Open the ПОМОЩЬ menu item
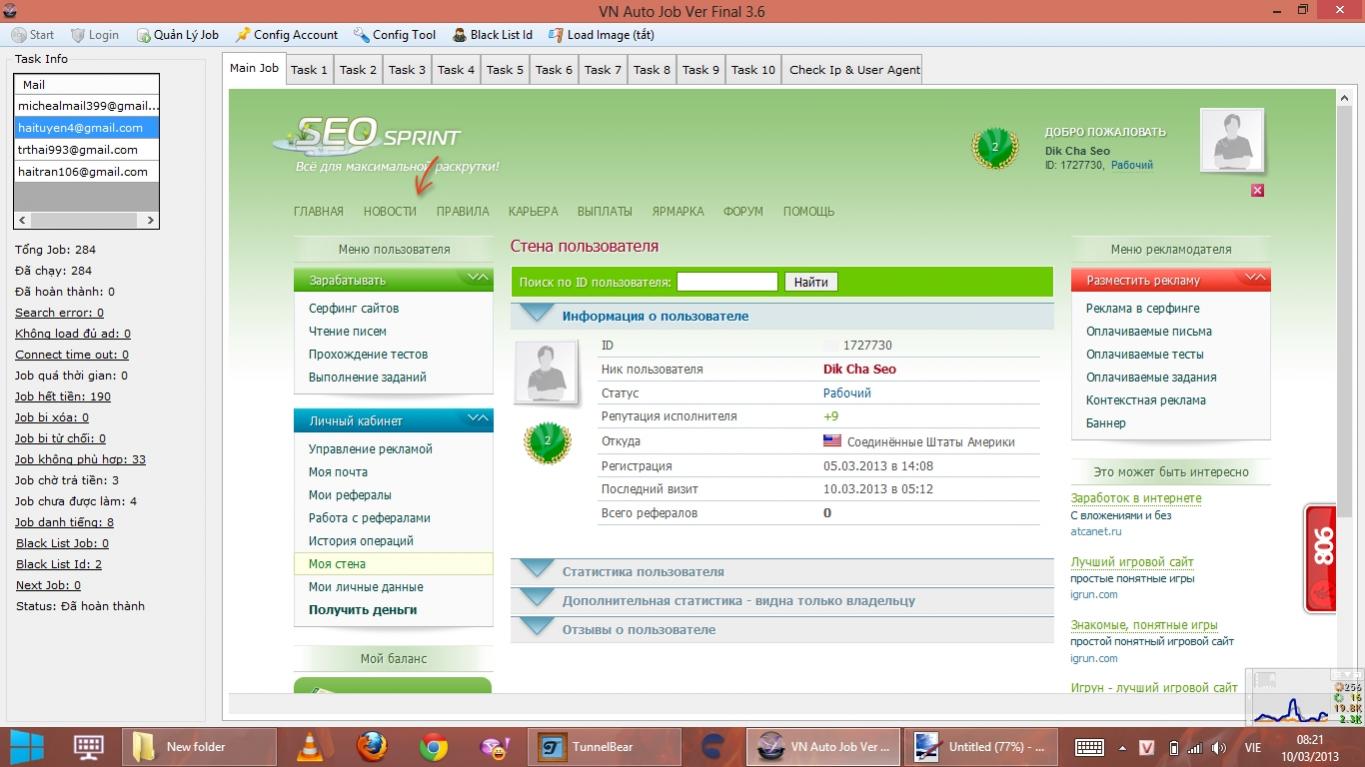 [809, 212]
